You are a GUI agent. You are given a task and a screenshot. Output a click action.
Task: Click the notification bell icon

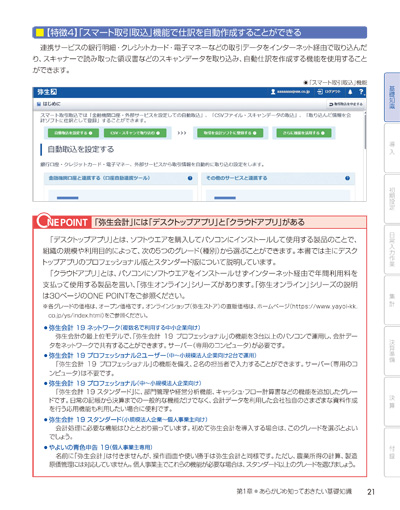point(350,92)
